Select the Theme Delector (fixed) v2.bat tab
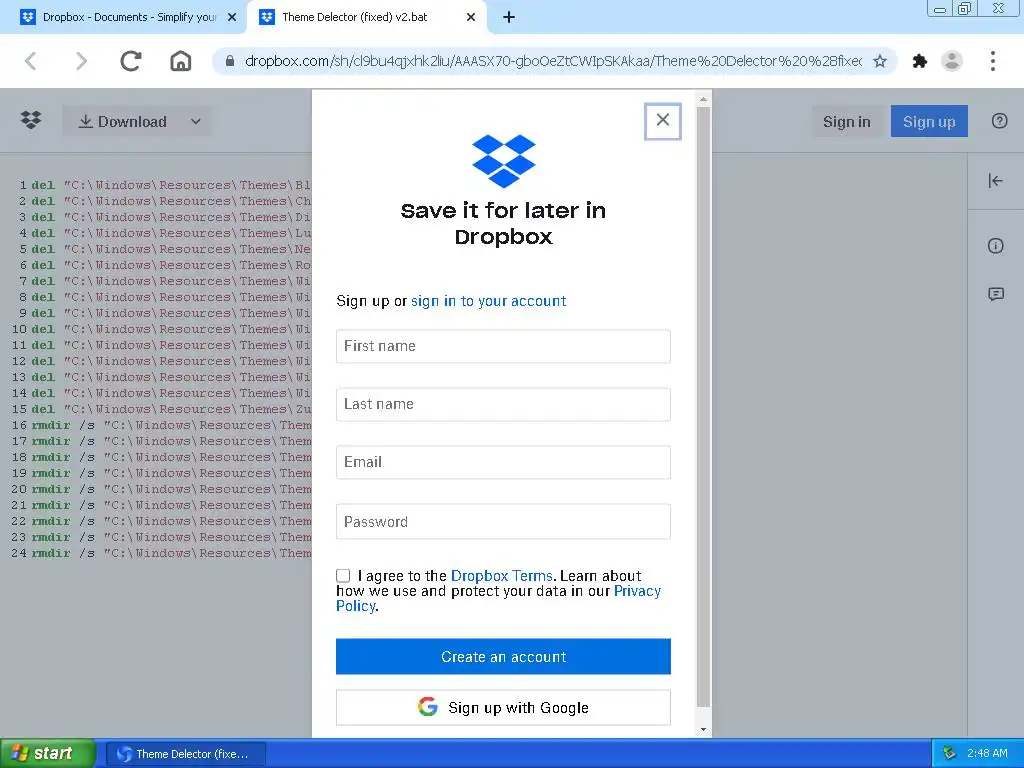This screenshot has height=768, width=1024. tap(366, 18)
